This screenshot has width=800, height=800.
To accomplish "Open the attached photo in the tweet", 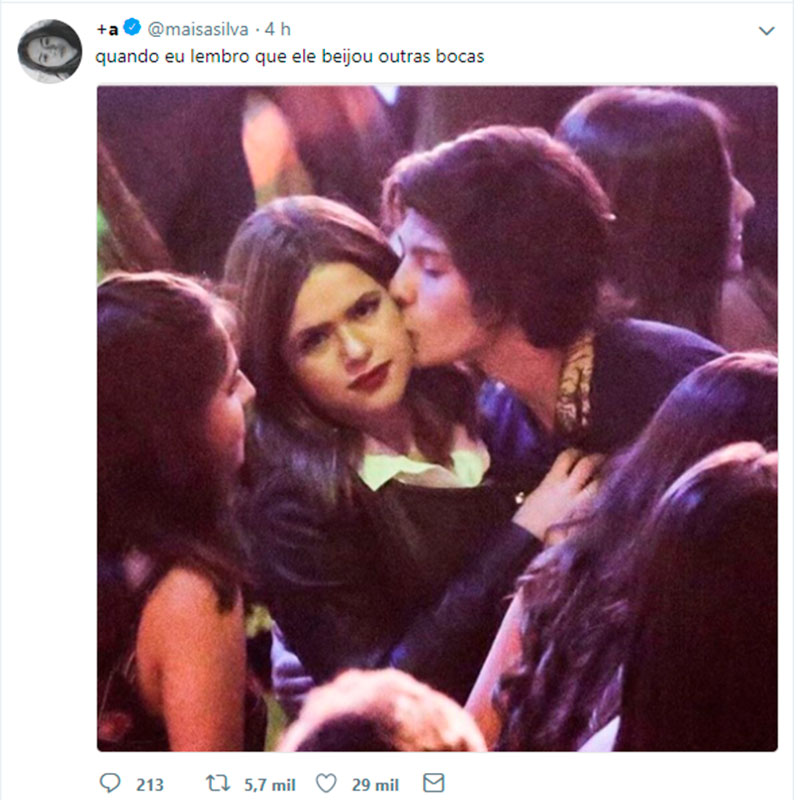I will (x=437, y=418).
